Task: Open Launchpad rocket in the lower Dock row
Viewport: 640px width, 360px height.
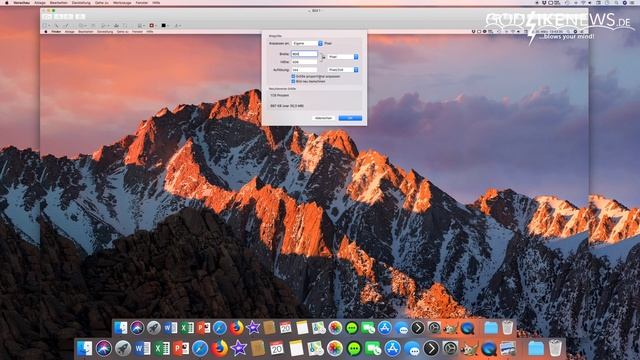Action: [x=123, y=348]
